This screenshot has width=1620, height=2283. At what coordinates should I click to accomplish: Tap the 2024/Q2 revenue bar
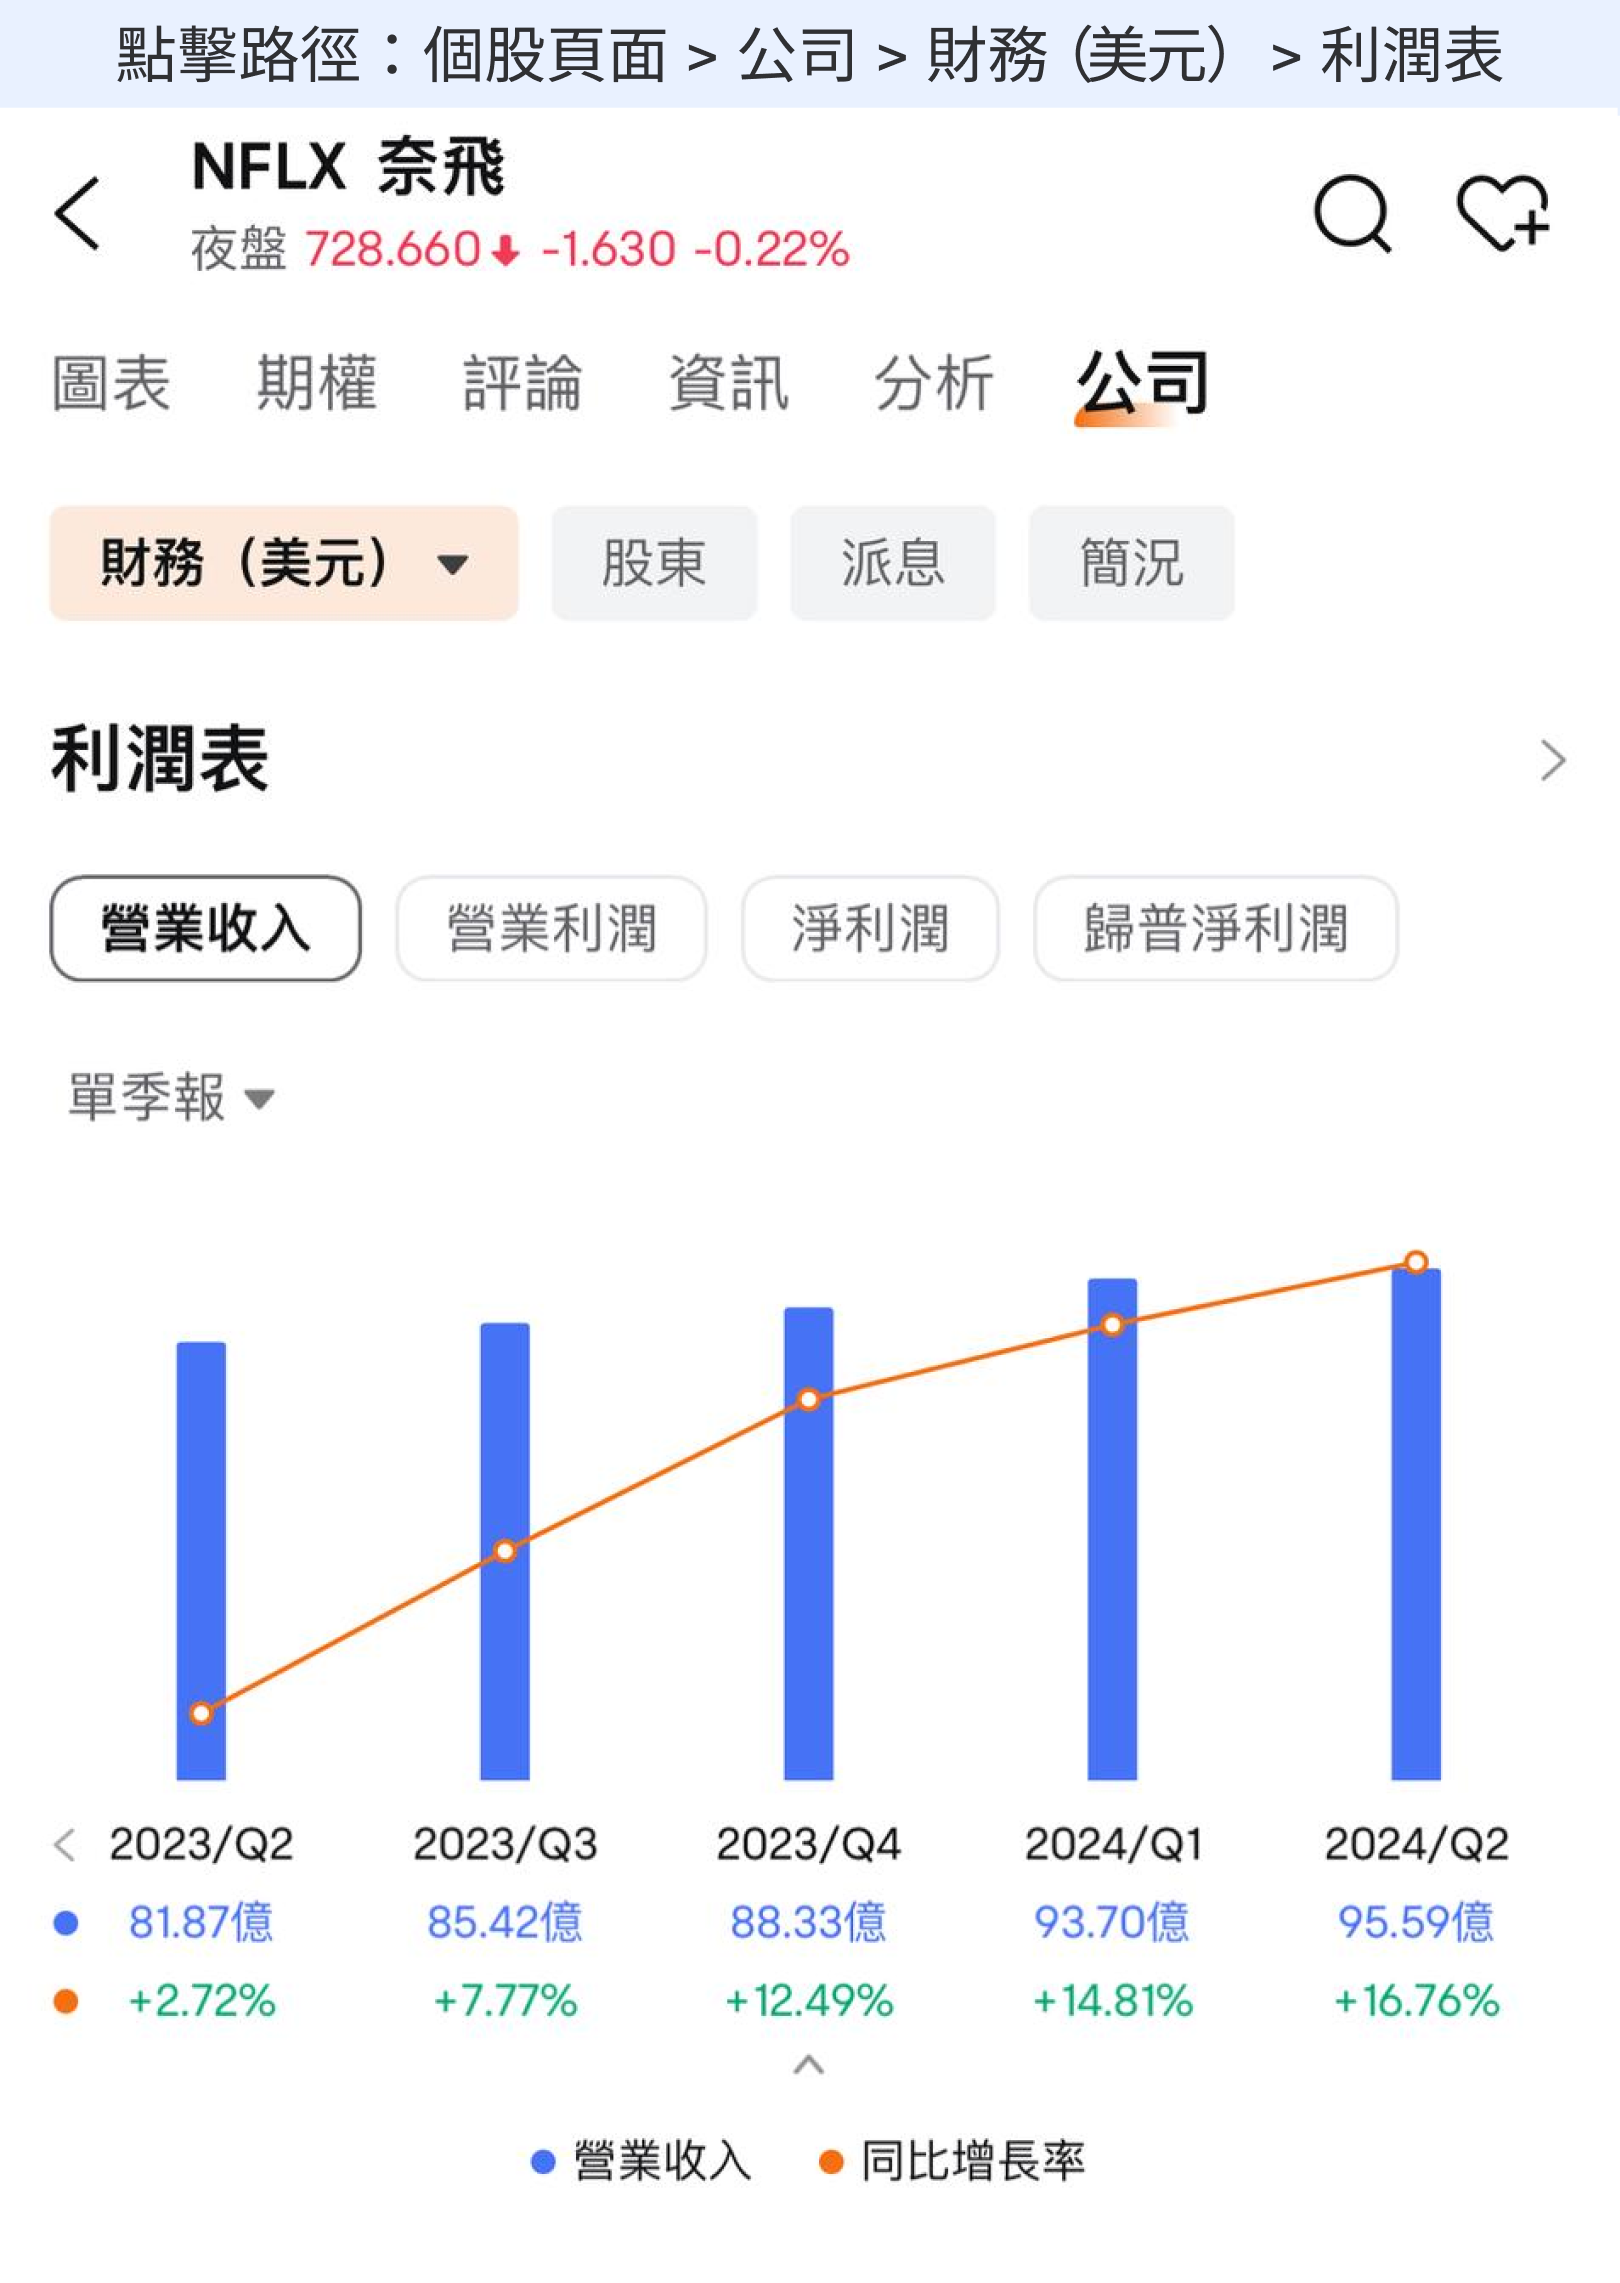pyautogui.click(x=1417, y=1525)
